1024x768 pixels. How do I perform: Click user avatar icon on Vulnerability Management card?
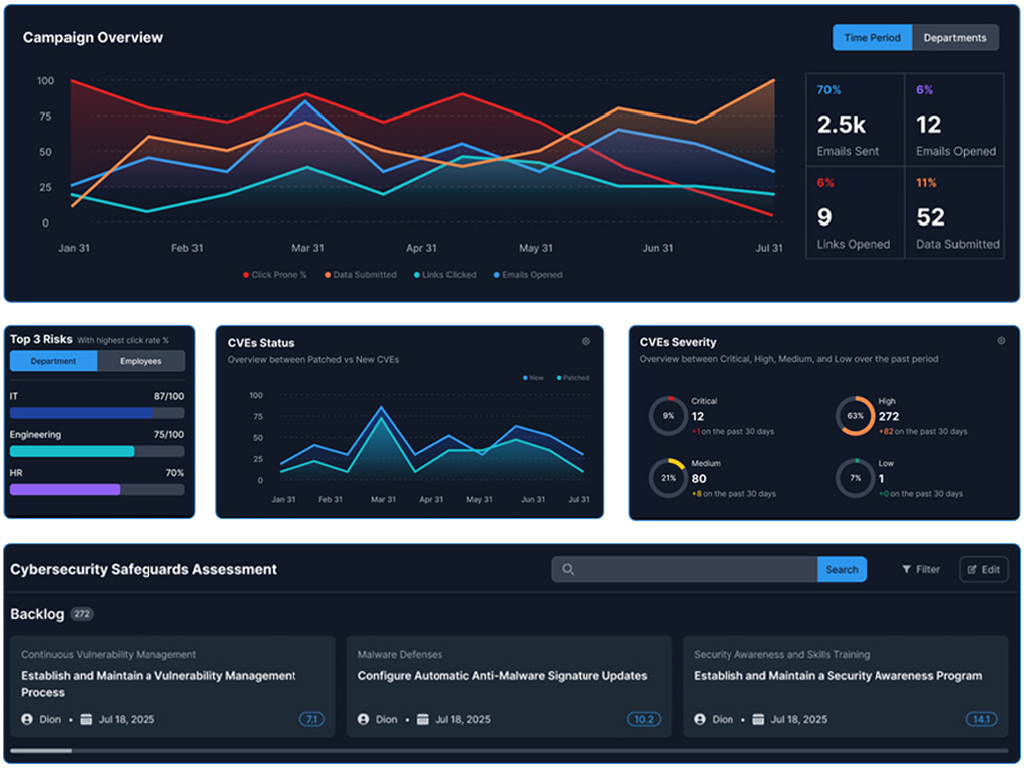tap(27, 719)
